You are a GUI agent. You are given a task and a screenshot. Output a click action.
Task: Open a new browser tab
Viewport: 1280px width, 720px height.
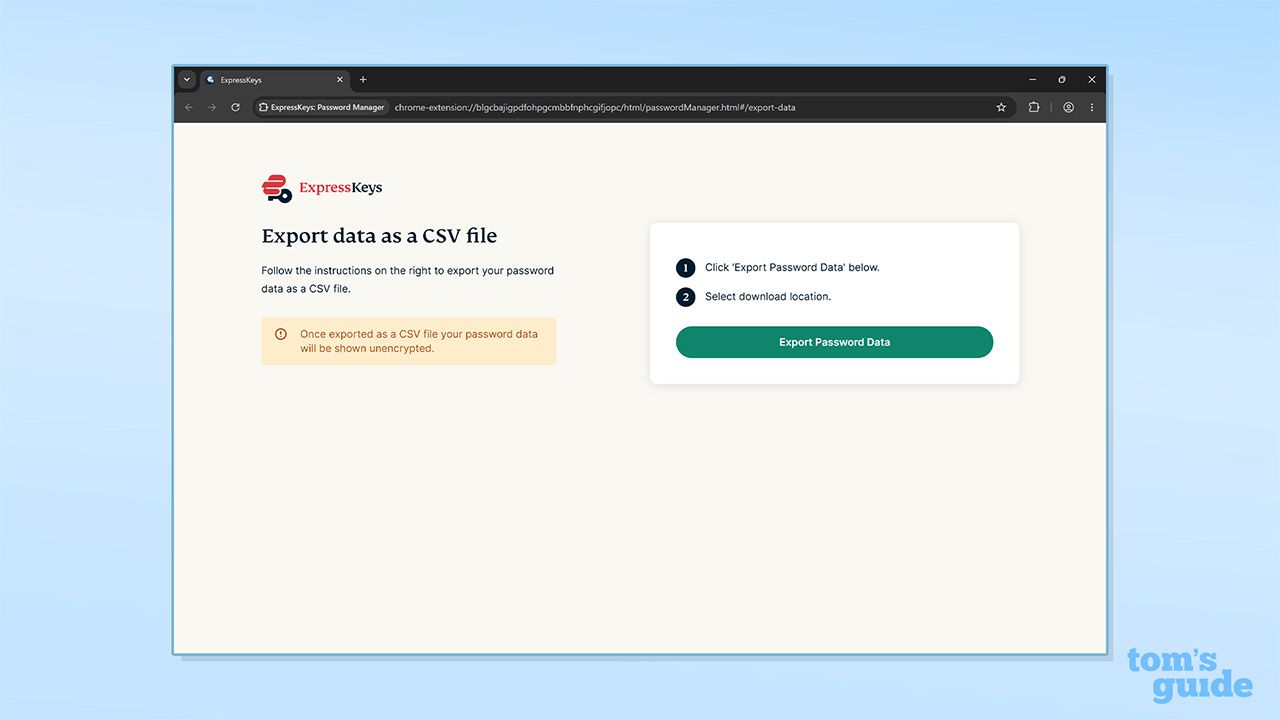(363, 80)
